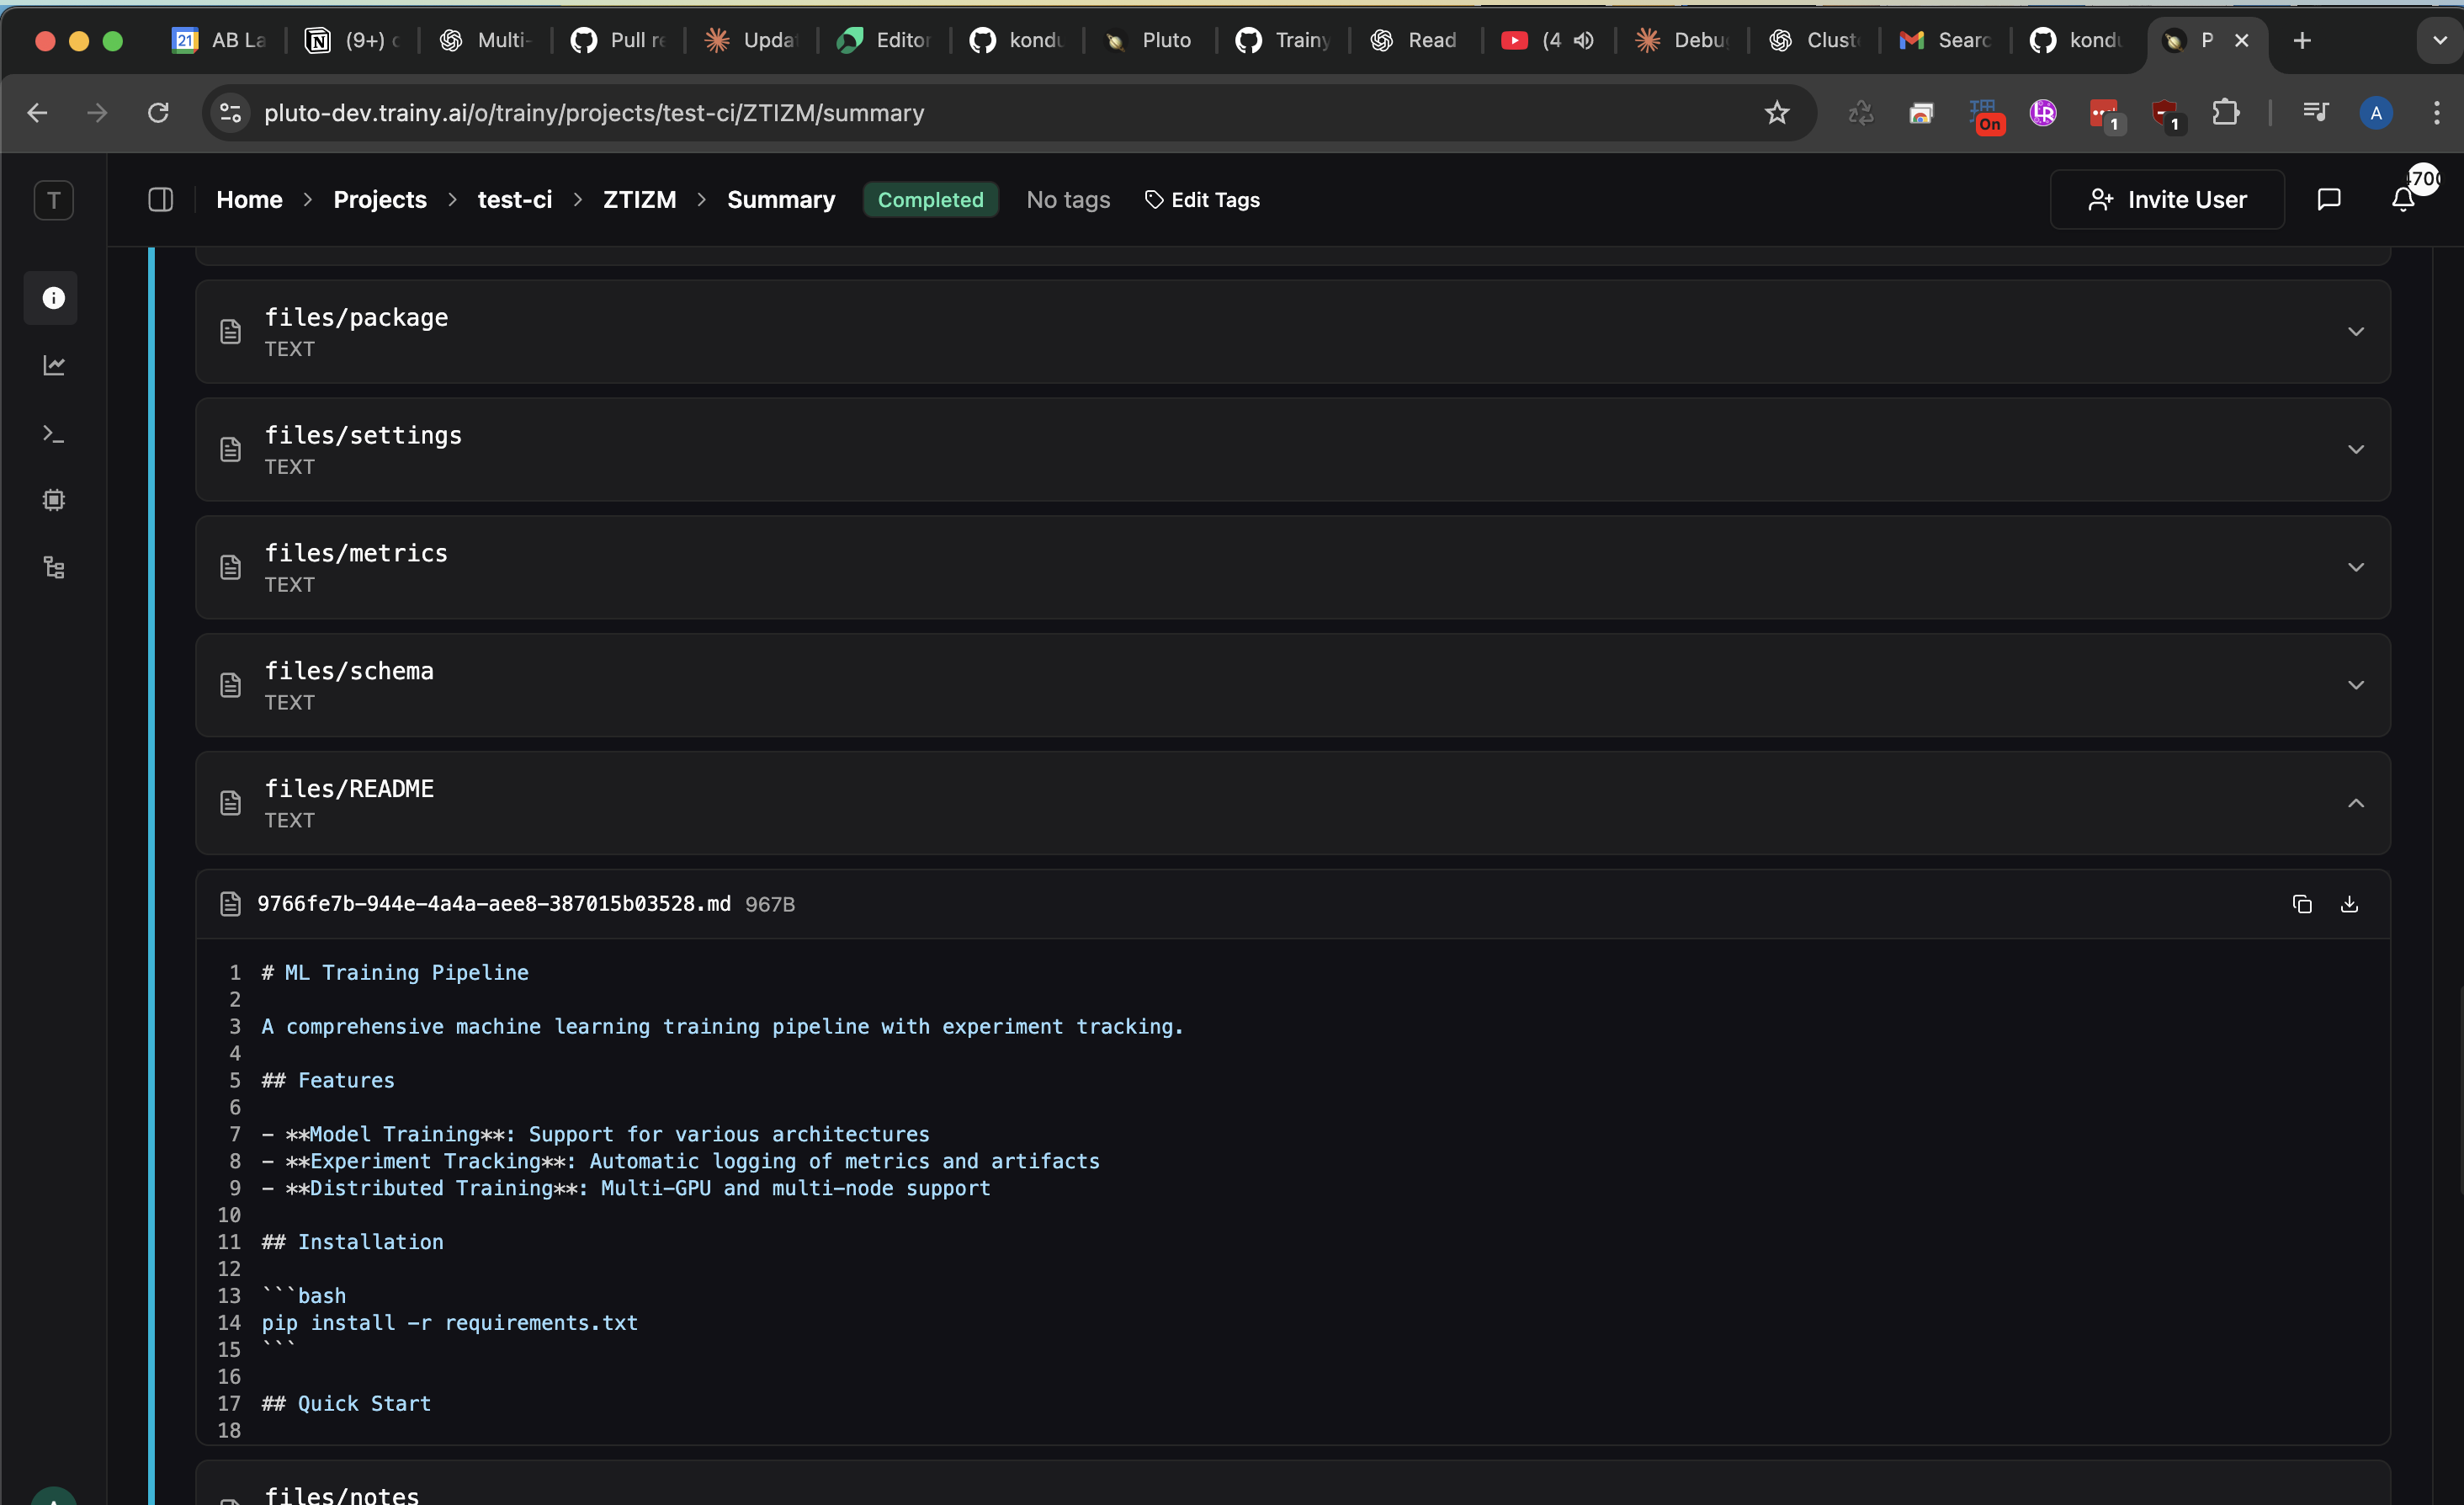Open the terminal/logs view in sidebar
2464x1505 pixels.
(x=52, y=433)
